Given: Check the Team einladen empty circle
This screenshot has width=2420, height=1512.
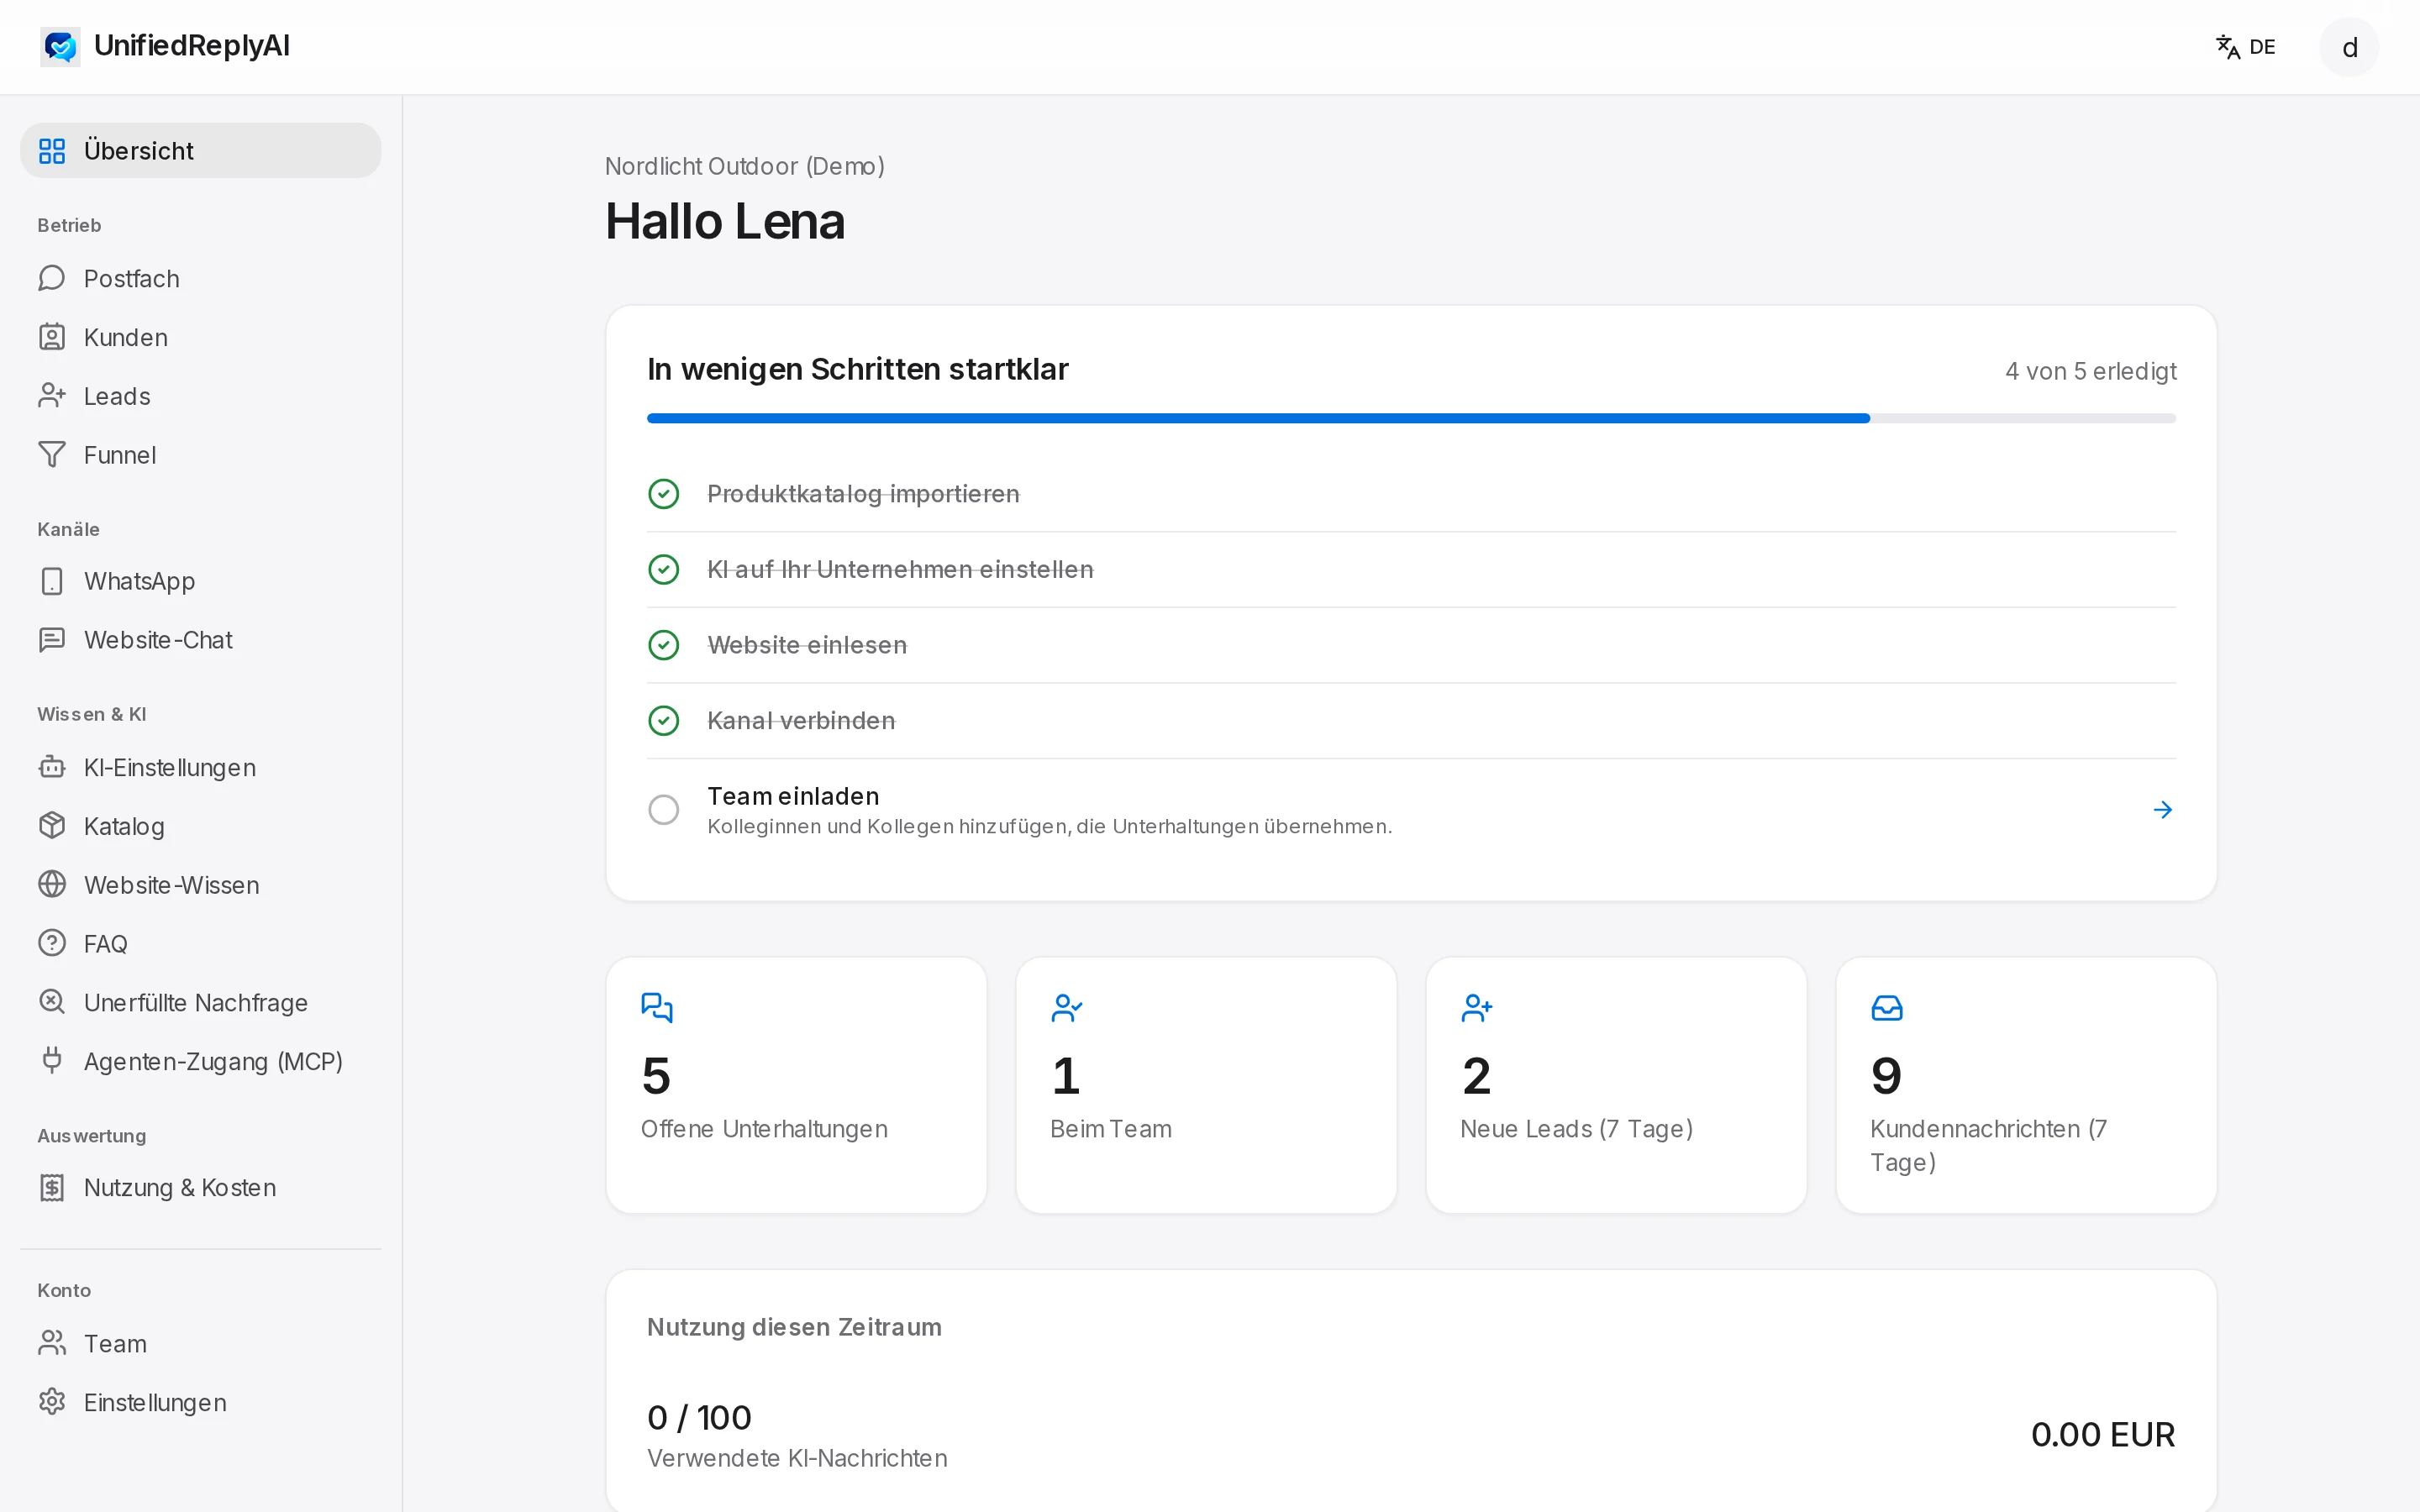Looking at the screenshot, I should click(664, 810).
